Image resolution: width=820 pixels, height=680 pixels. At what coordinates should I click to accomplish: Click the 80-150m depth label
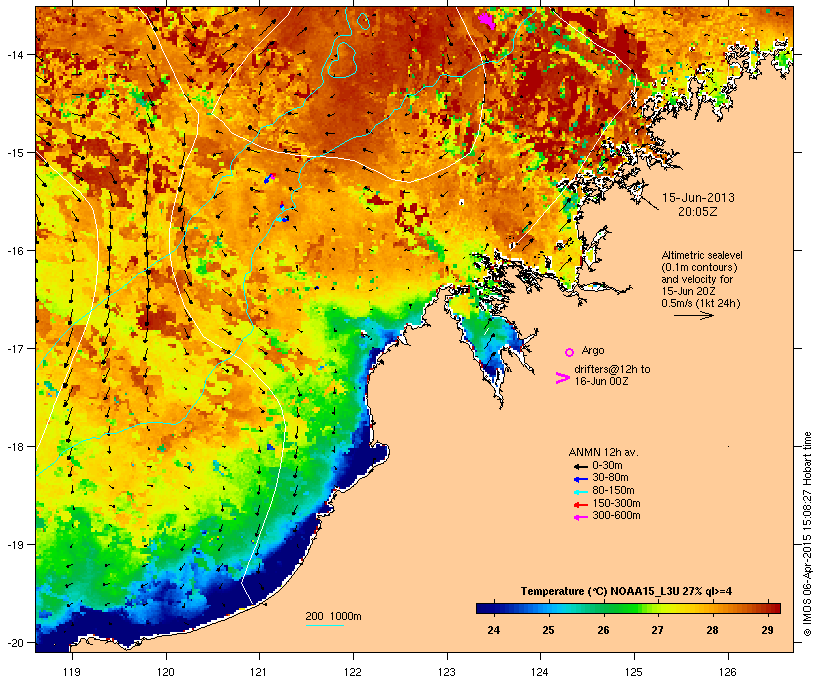(x=613, y=491)
